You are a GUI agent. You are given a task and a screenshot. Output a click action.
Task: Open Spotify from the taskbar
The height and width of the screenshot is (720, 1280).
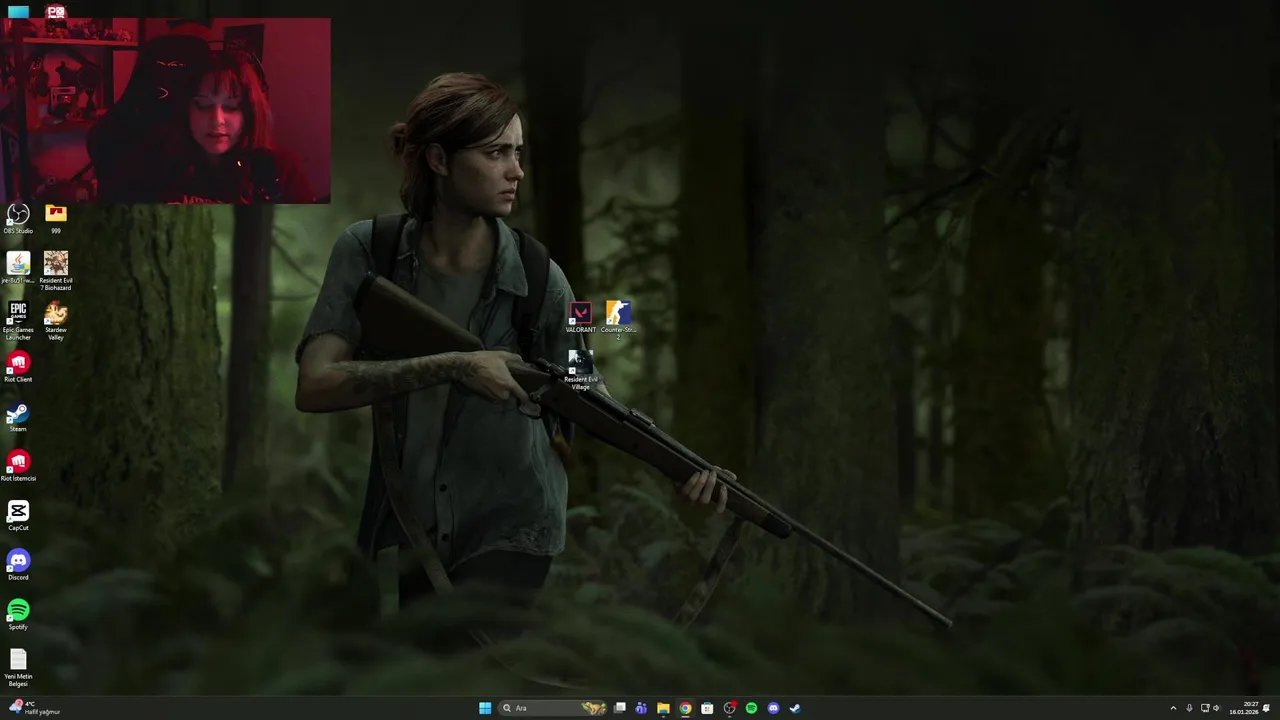tap(751, 708)
